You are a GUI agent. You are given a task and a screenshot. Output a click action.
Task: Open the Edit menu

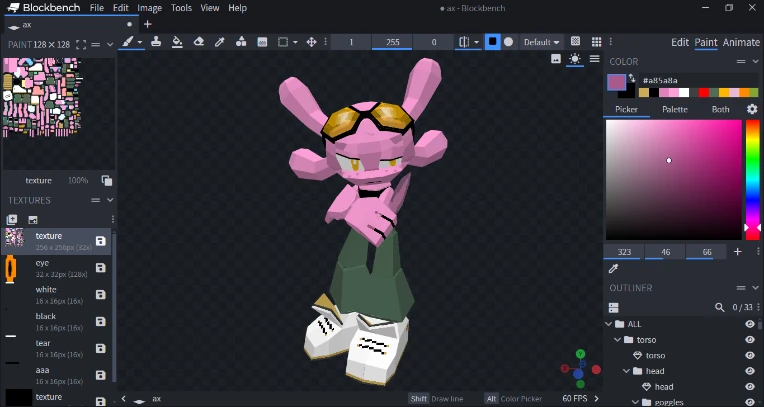click(120, 8)
